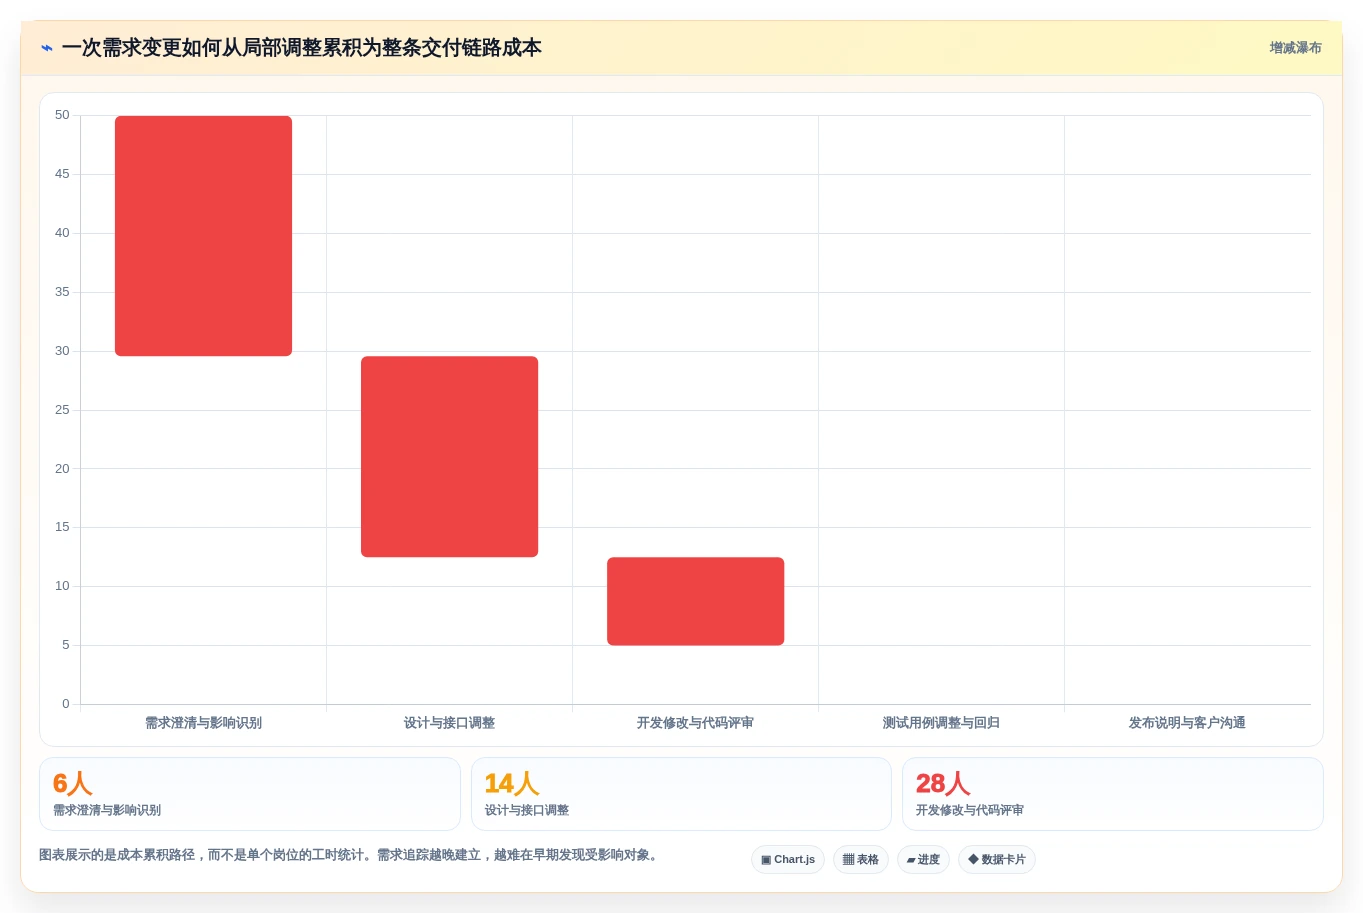Click the y-axis value 15
Viewport: 1363px width, 913px height.
pos(62,527)
